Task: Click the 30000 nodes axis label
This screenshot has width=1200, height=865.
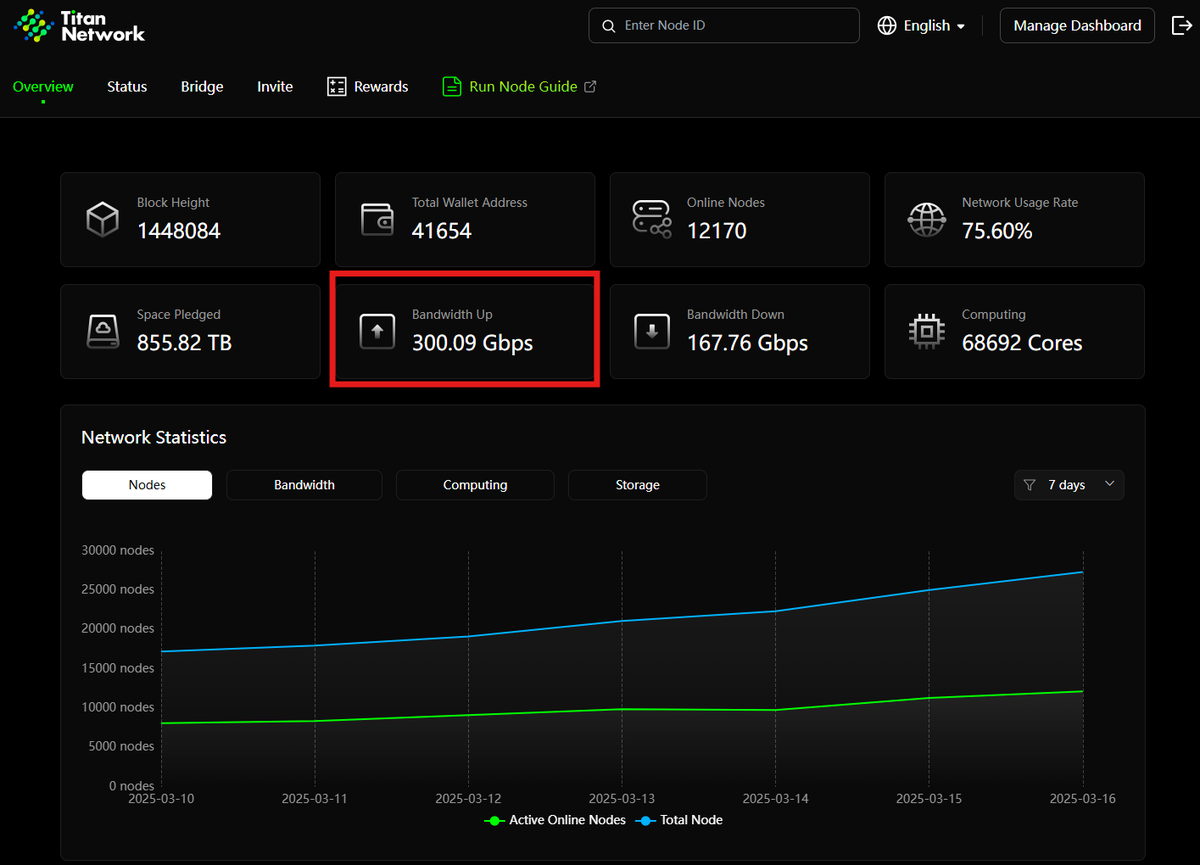Action: (x=118, y=550)
